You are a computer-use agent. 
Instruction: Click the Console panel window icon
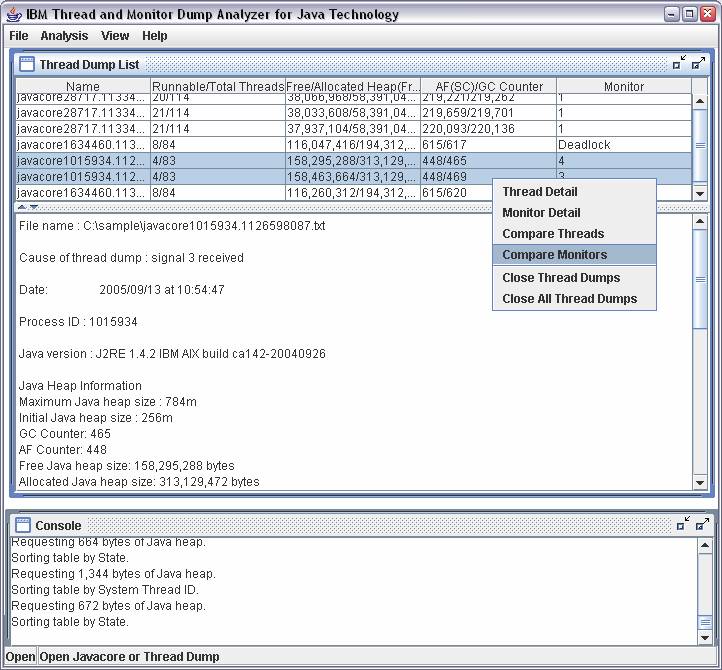click(22, 525)
